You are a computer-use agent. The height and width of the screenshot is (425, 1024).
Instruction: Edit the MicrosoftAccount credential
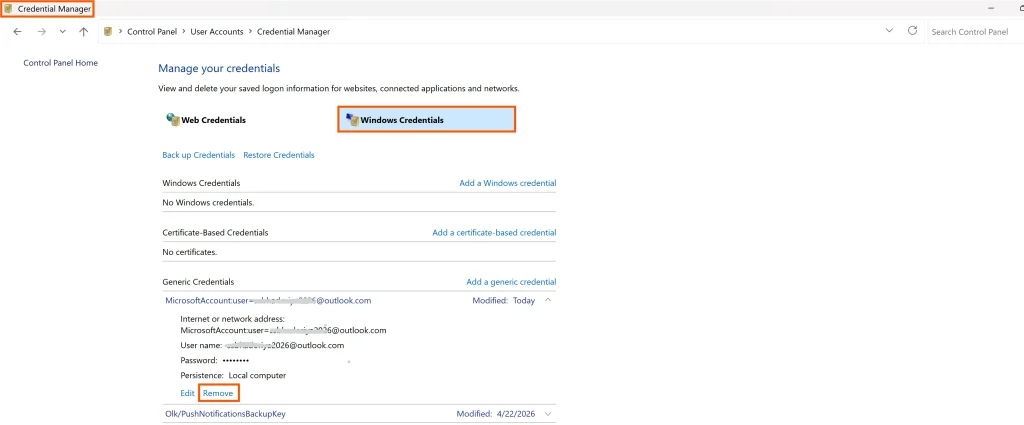[187, 393]
